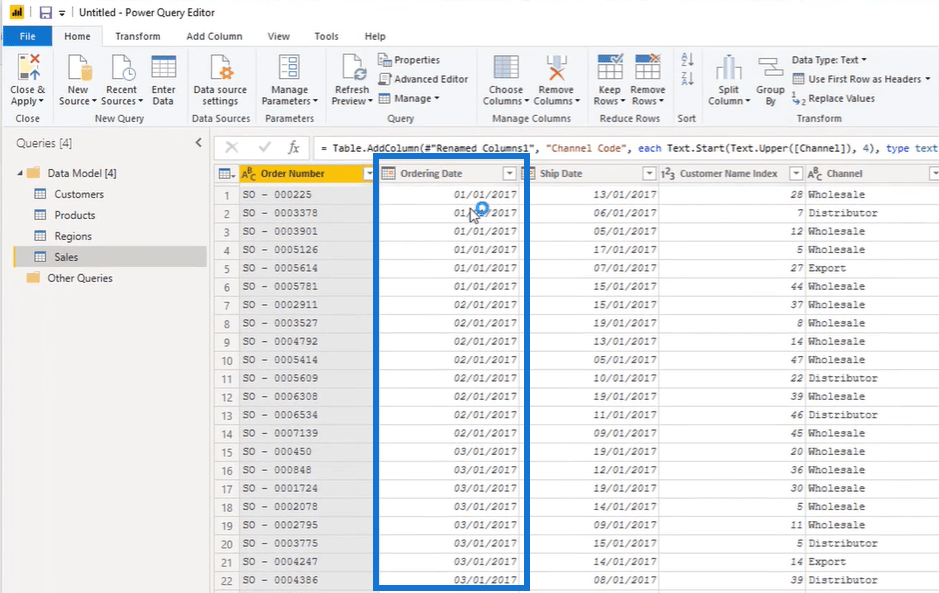
Task: Open the File menu
Action: click(28, 36)
